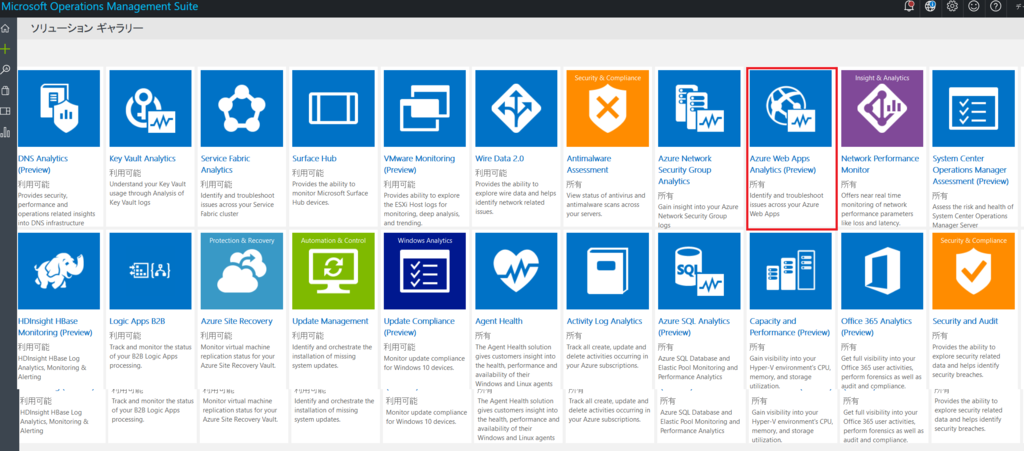Open the Network Performance Monitor tile icon

(882, 108)
